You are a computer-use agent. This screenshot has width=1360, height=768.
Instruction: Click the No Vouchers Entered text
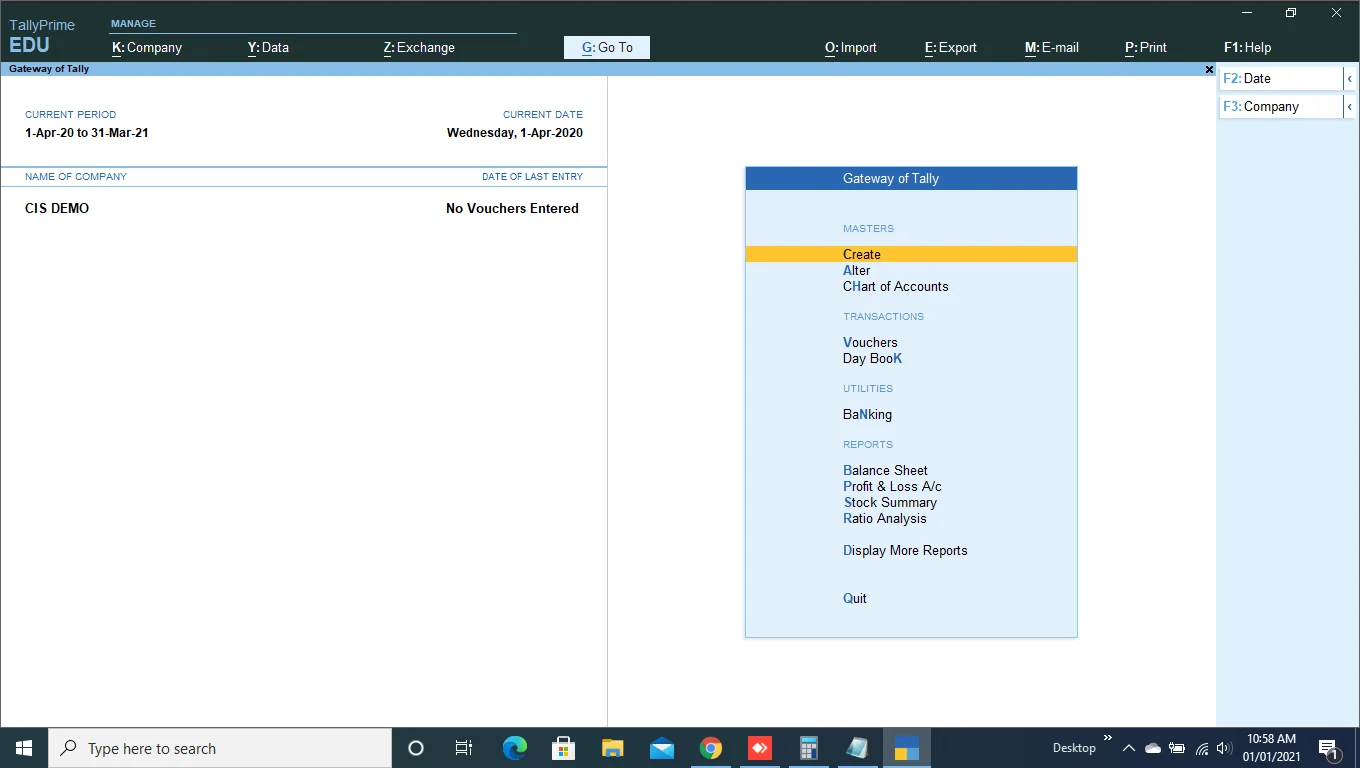click(x=512, y=208)
